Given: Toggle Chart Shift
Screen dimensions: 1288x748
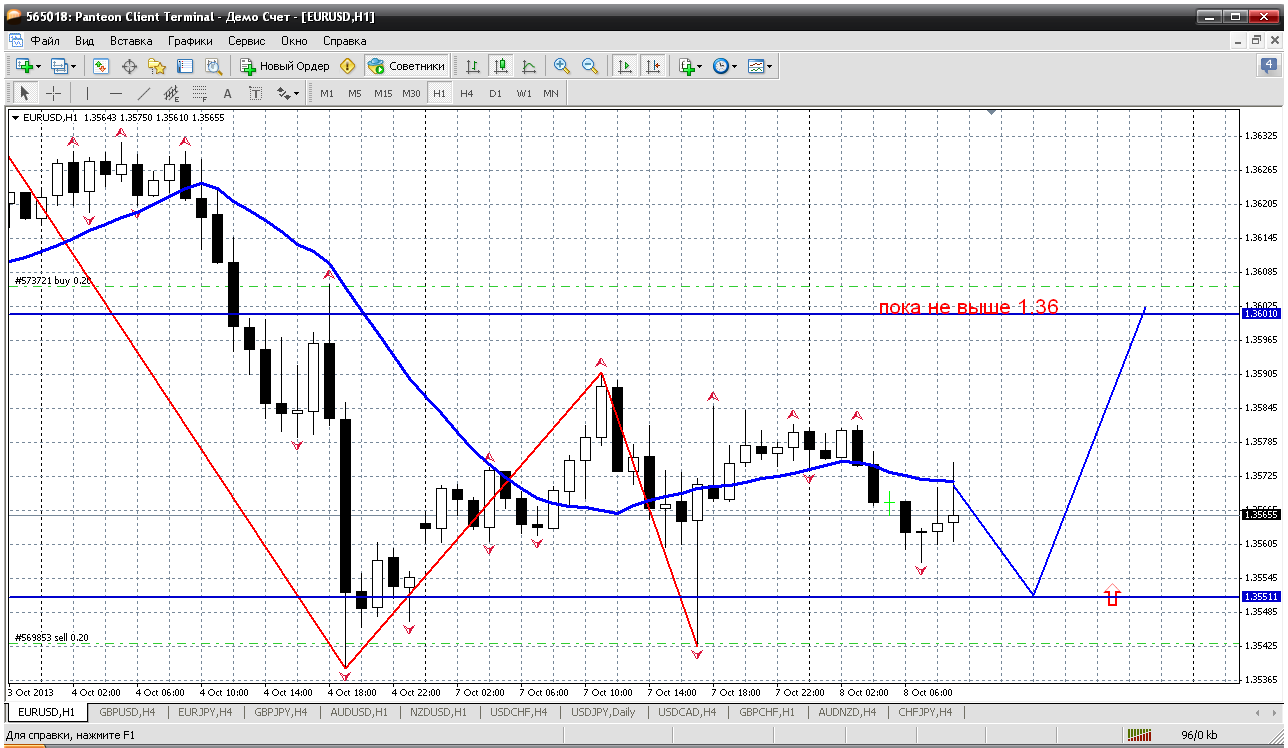Looking at the screenshot, I should pyautogui.click(x=653, y=66).
